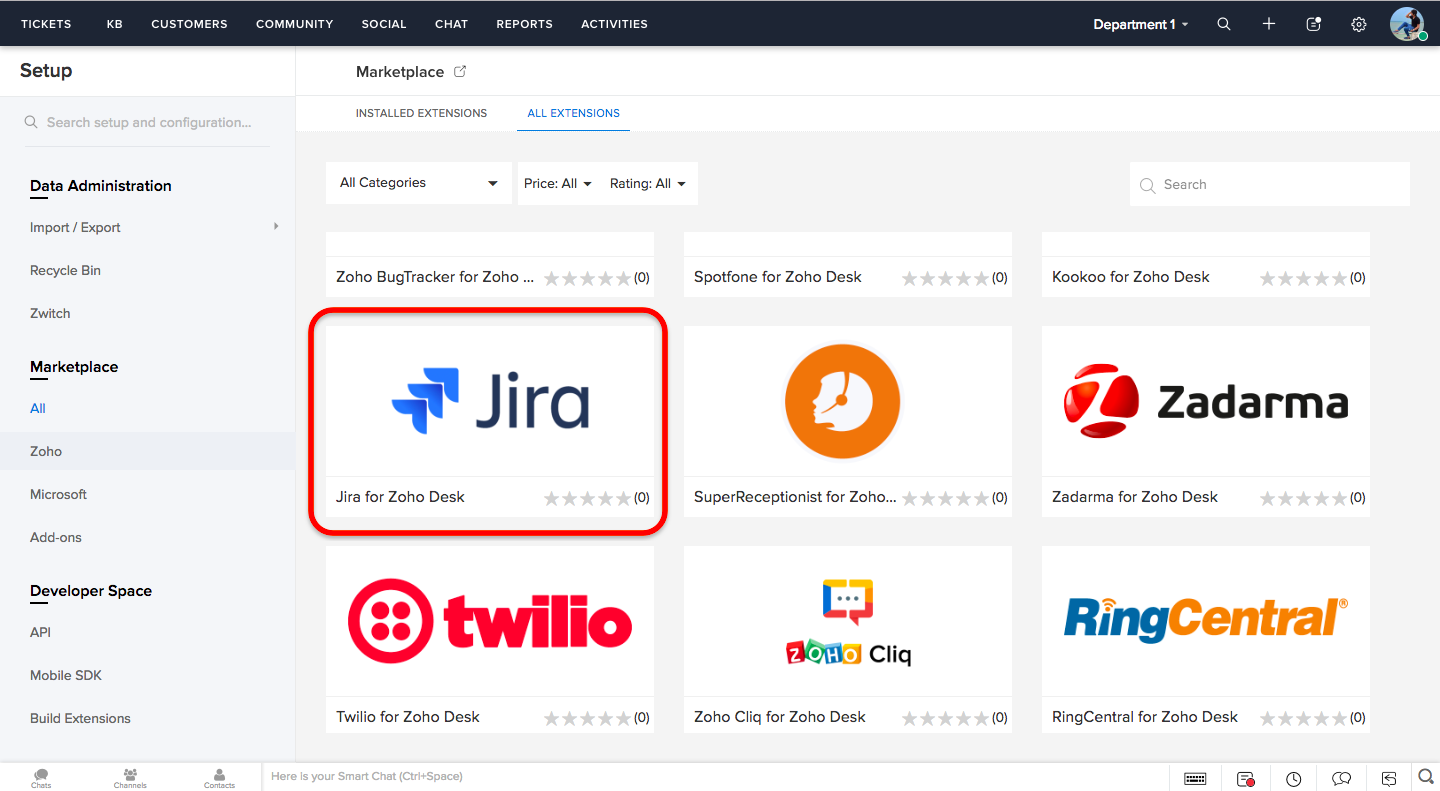Click the Kookoo for Zoho Desk title
Screen dimensions: 1440x791
pyautogui.click(x=1131, y=276)
